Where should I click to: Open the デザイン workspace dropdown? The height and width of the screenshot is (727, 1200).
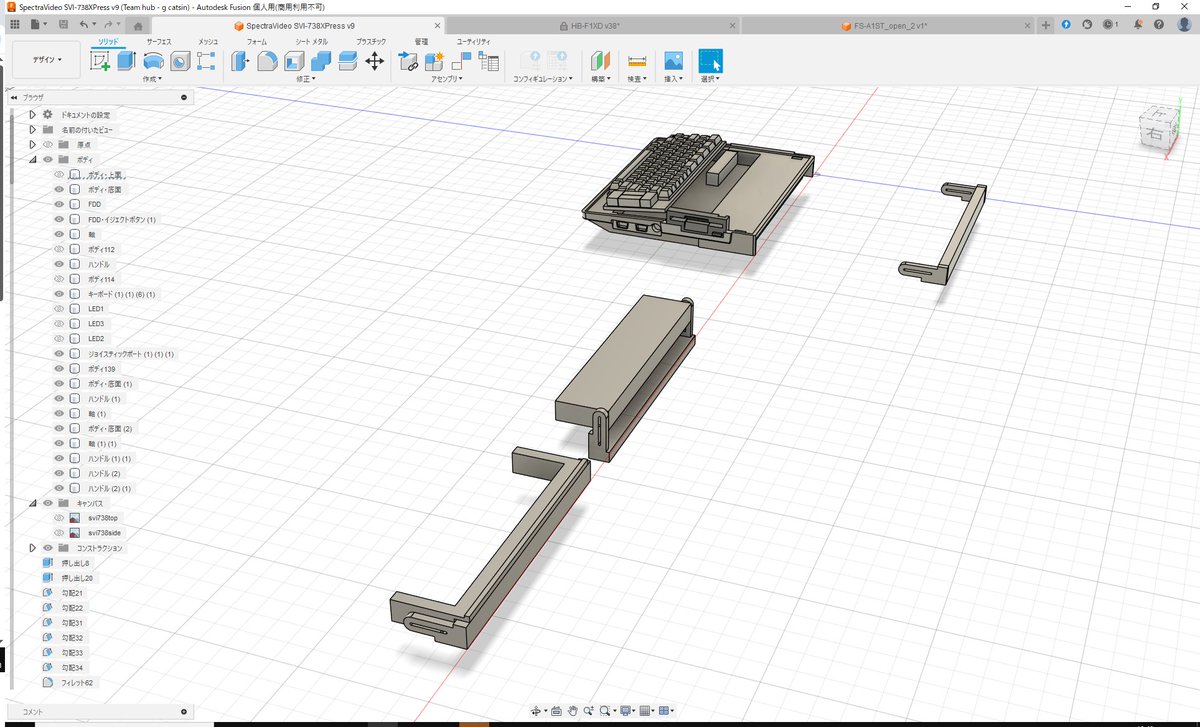point(47,59)
